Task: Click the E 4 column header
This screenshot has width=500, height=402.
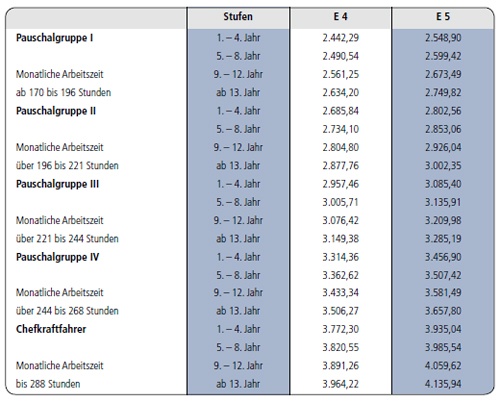Action: [x=340, y=16]
